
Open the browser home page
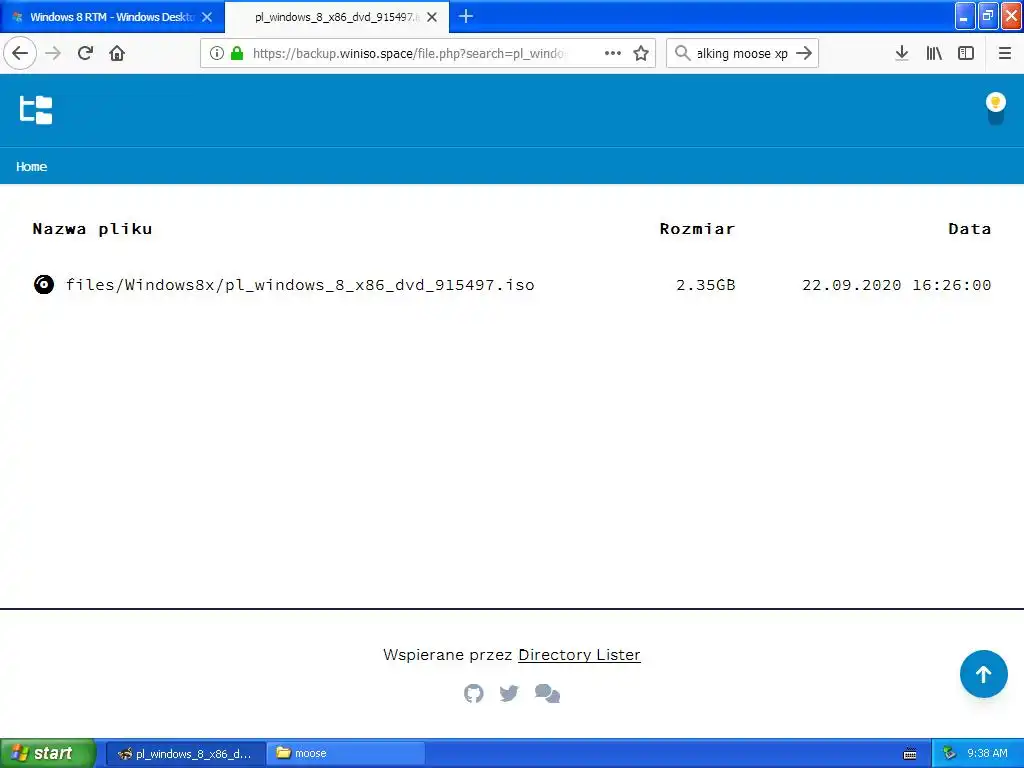tap(117, 53)
